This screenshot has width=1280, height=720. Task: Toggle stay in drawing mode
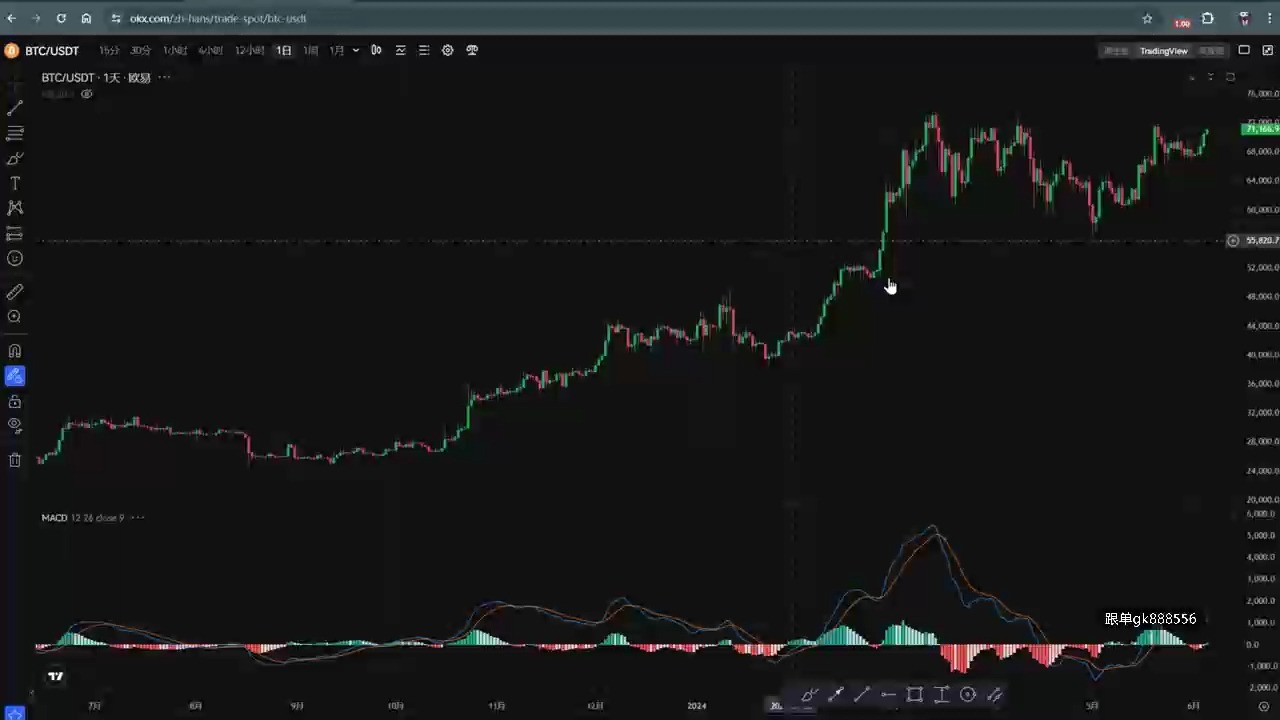click(15, 376)
